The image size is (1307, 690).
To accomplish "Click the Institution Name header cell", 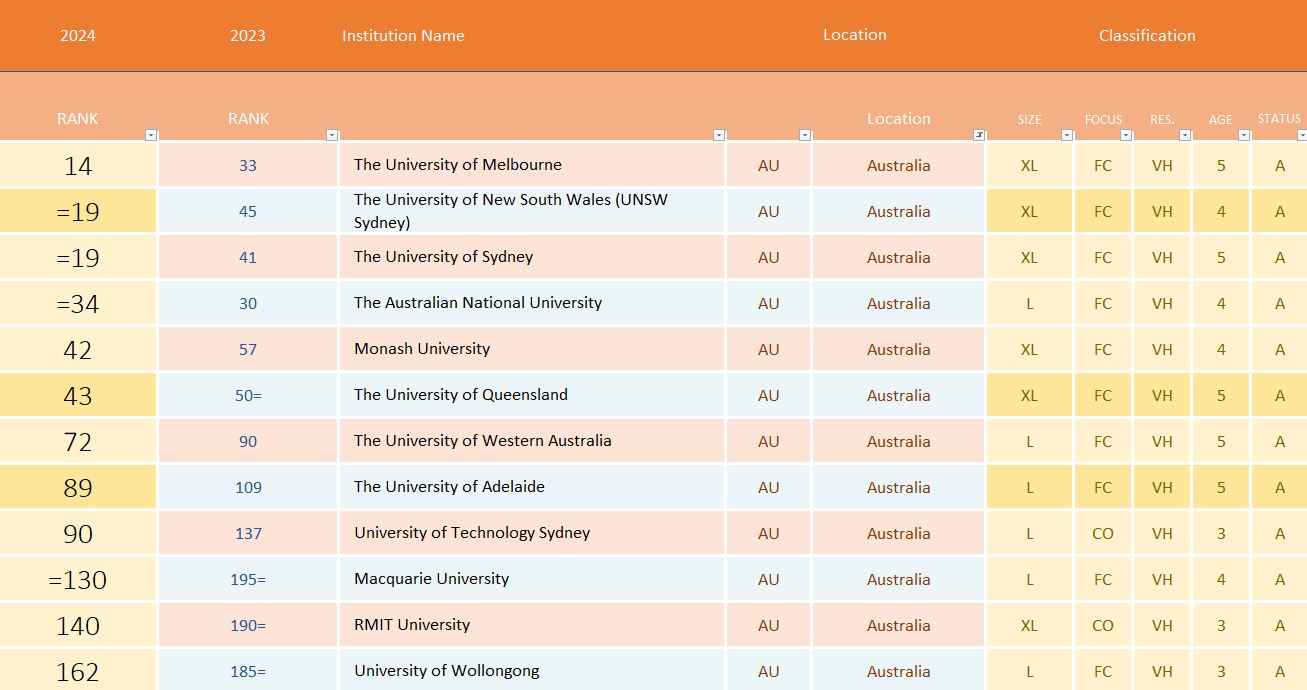I will [403, 36].
